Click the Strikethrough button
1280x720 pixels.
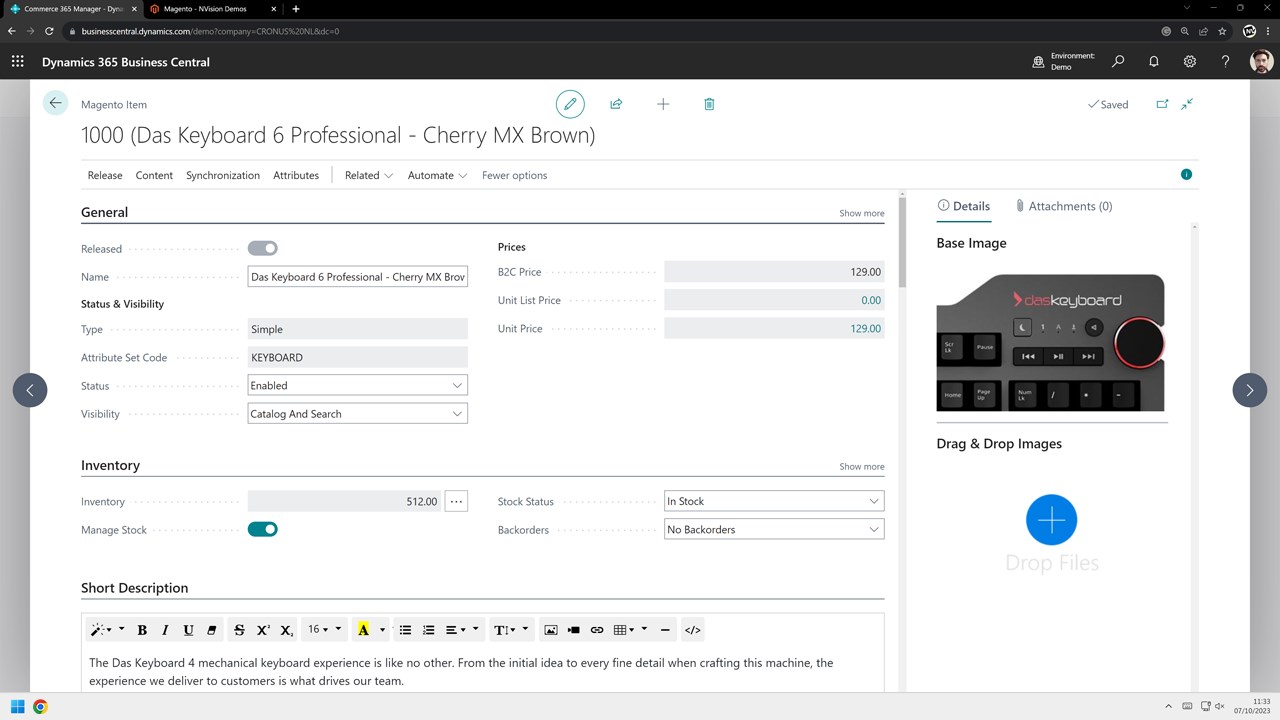239,630
